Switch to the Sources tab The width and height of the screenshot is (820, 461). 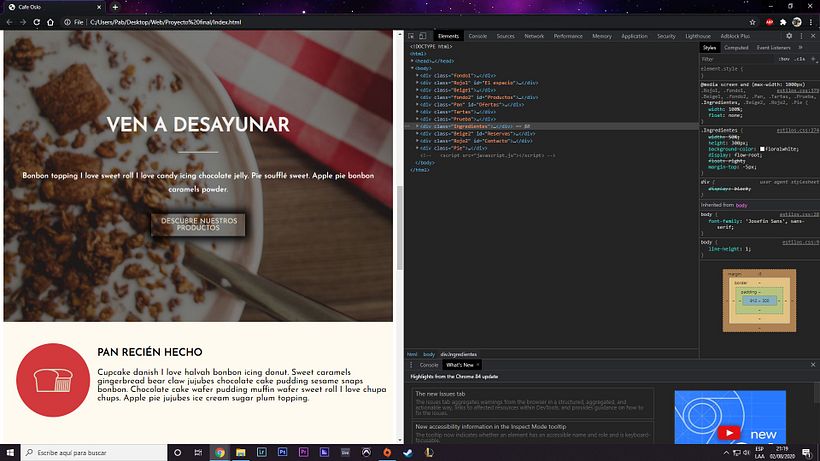(505, 36)
